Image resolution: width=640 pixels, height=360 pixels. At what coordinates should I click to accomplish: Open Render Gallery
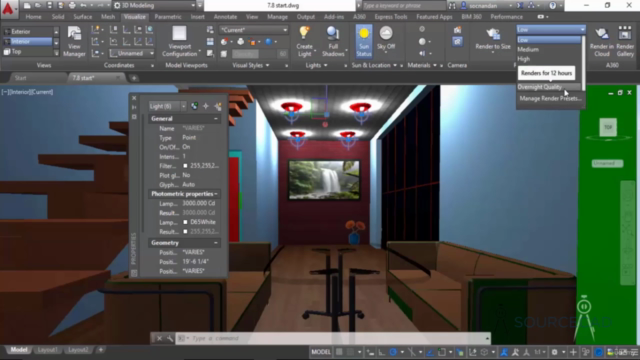[x=625, y=41]
